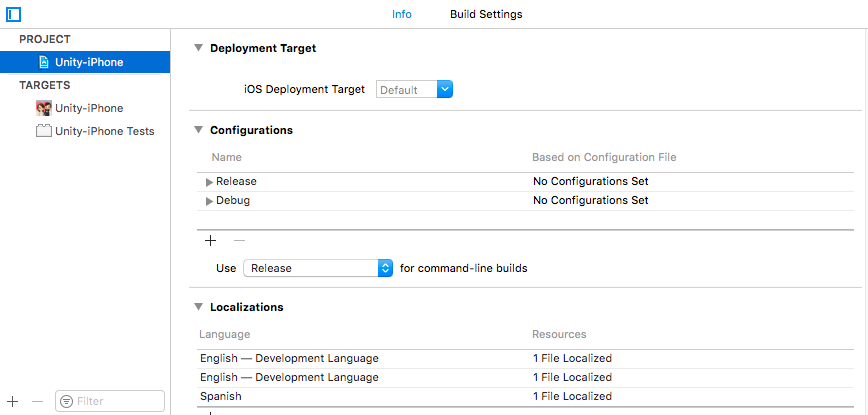The width and height of the screenshot is (868, 415).
Task: Switch to the Info tab
Action: click(402, 15)
